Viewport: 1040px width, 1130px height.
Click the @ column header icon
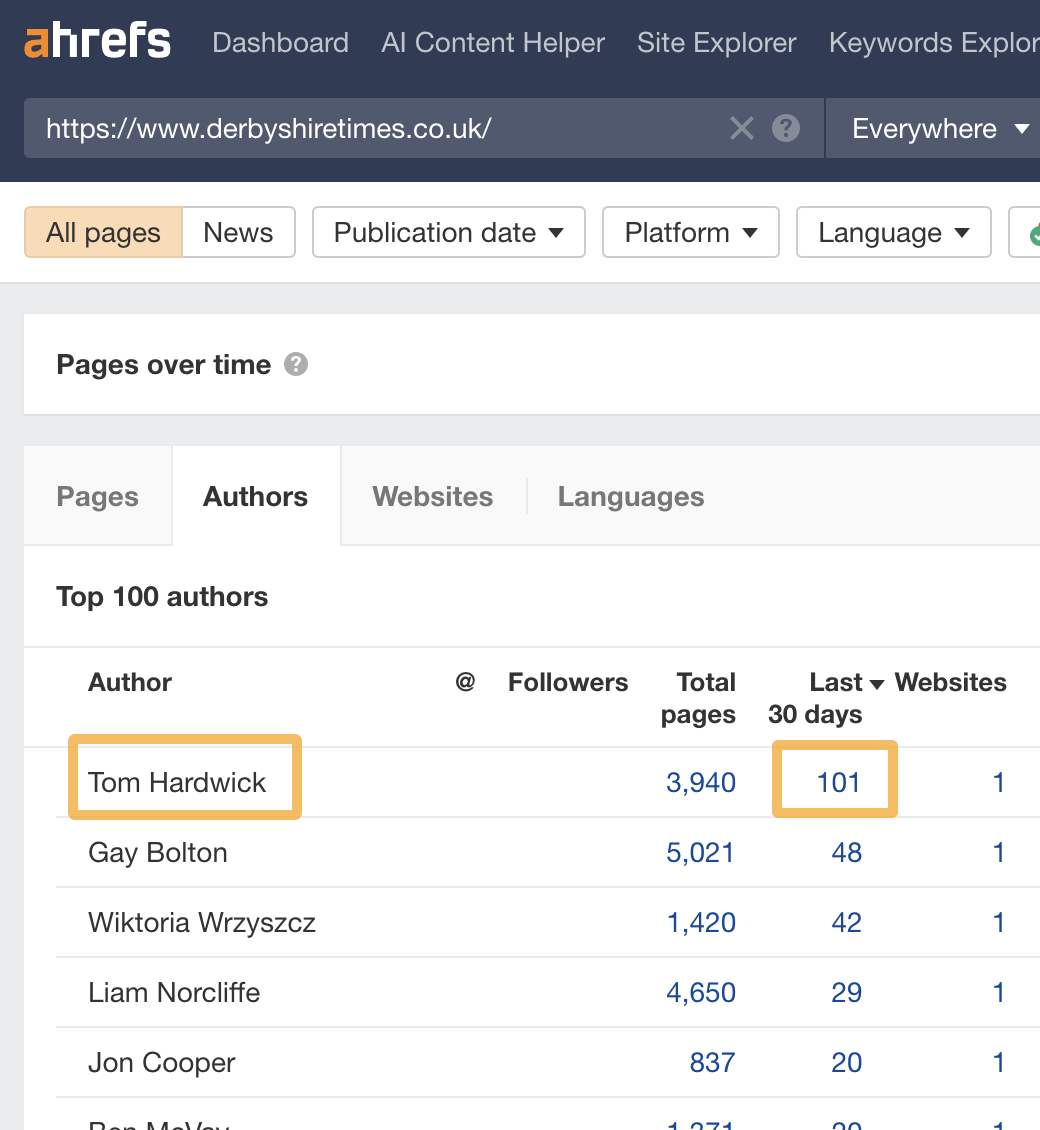465,682
